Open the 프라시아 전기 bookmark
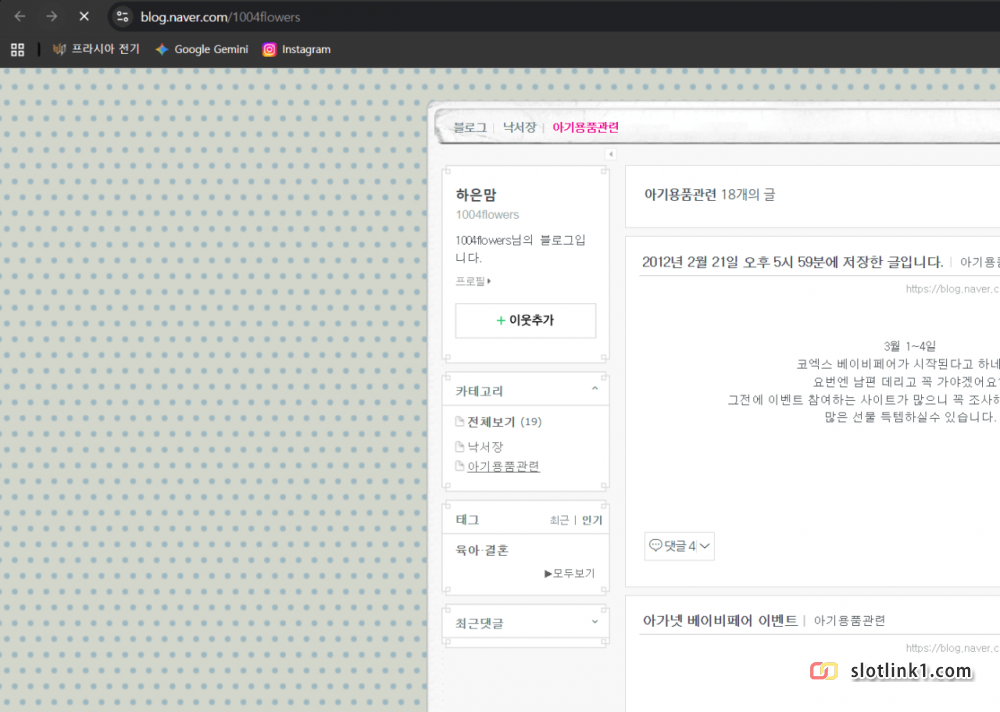The width and height of the screenshot is (1000, 712). click(96, 49)
